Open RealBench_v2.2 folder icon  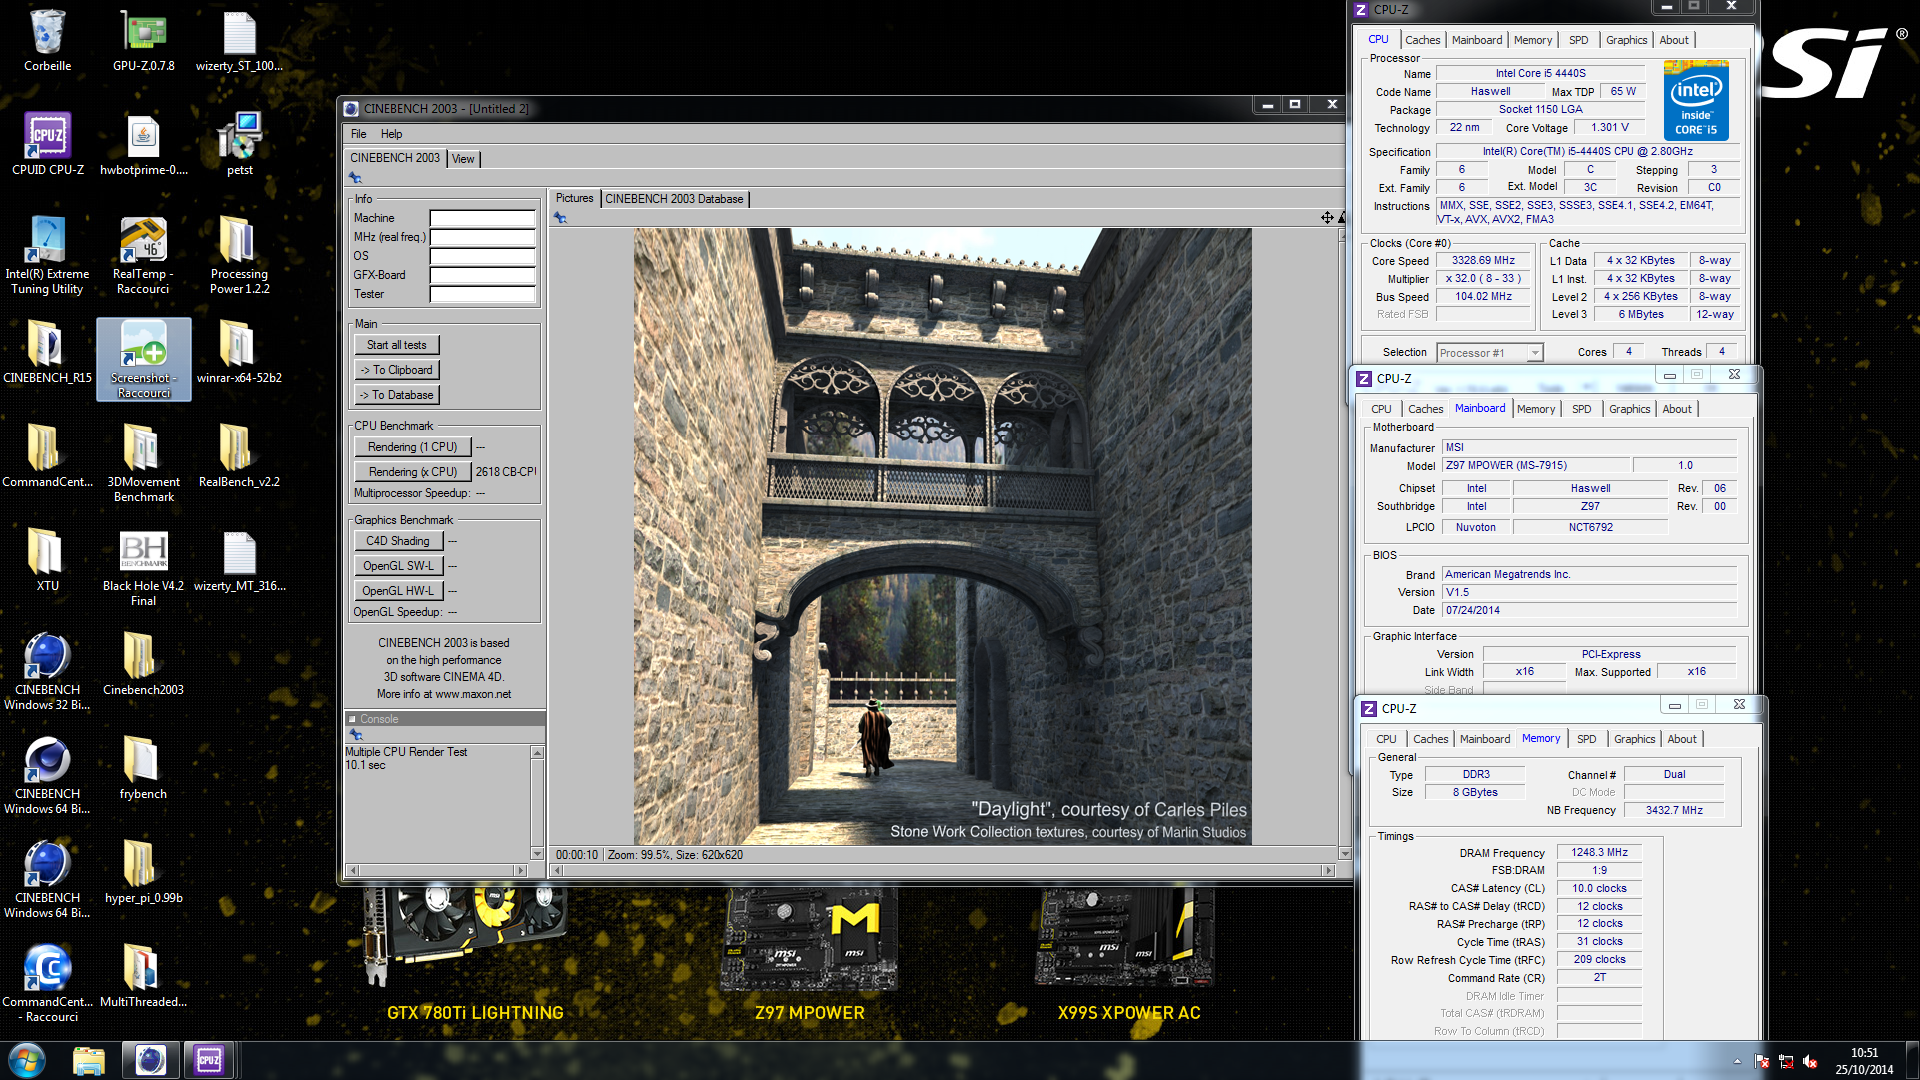click(x=239, y=456)
